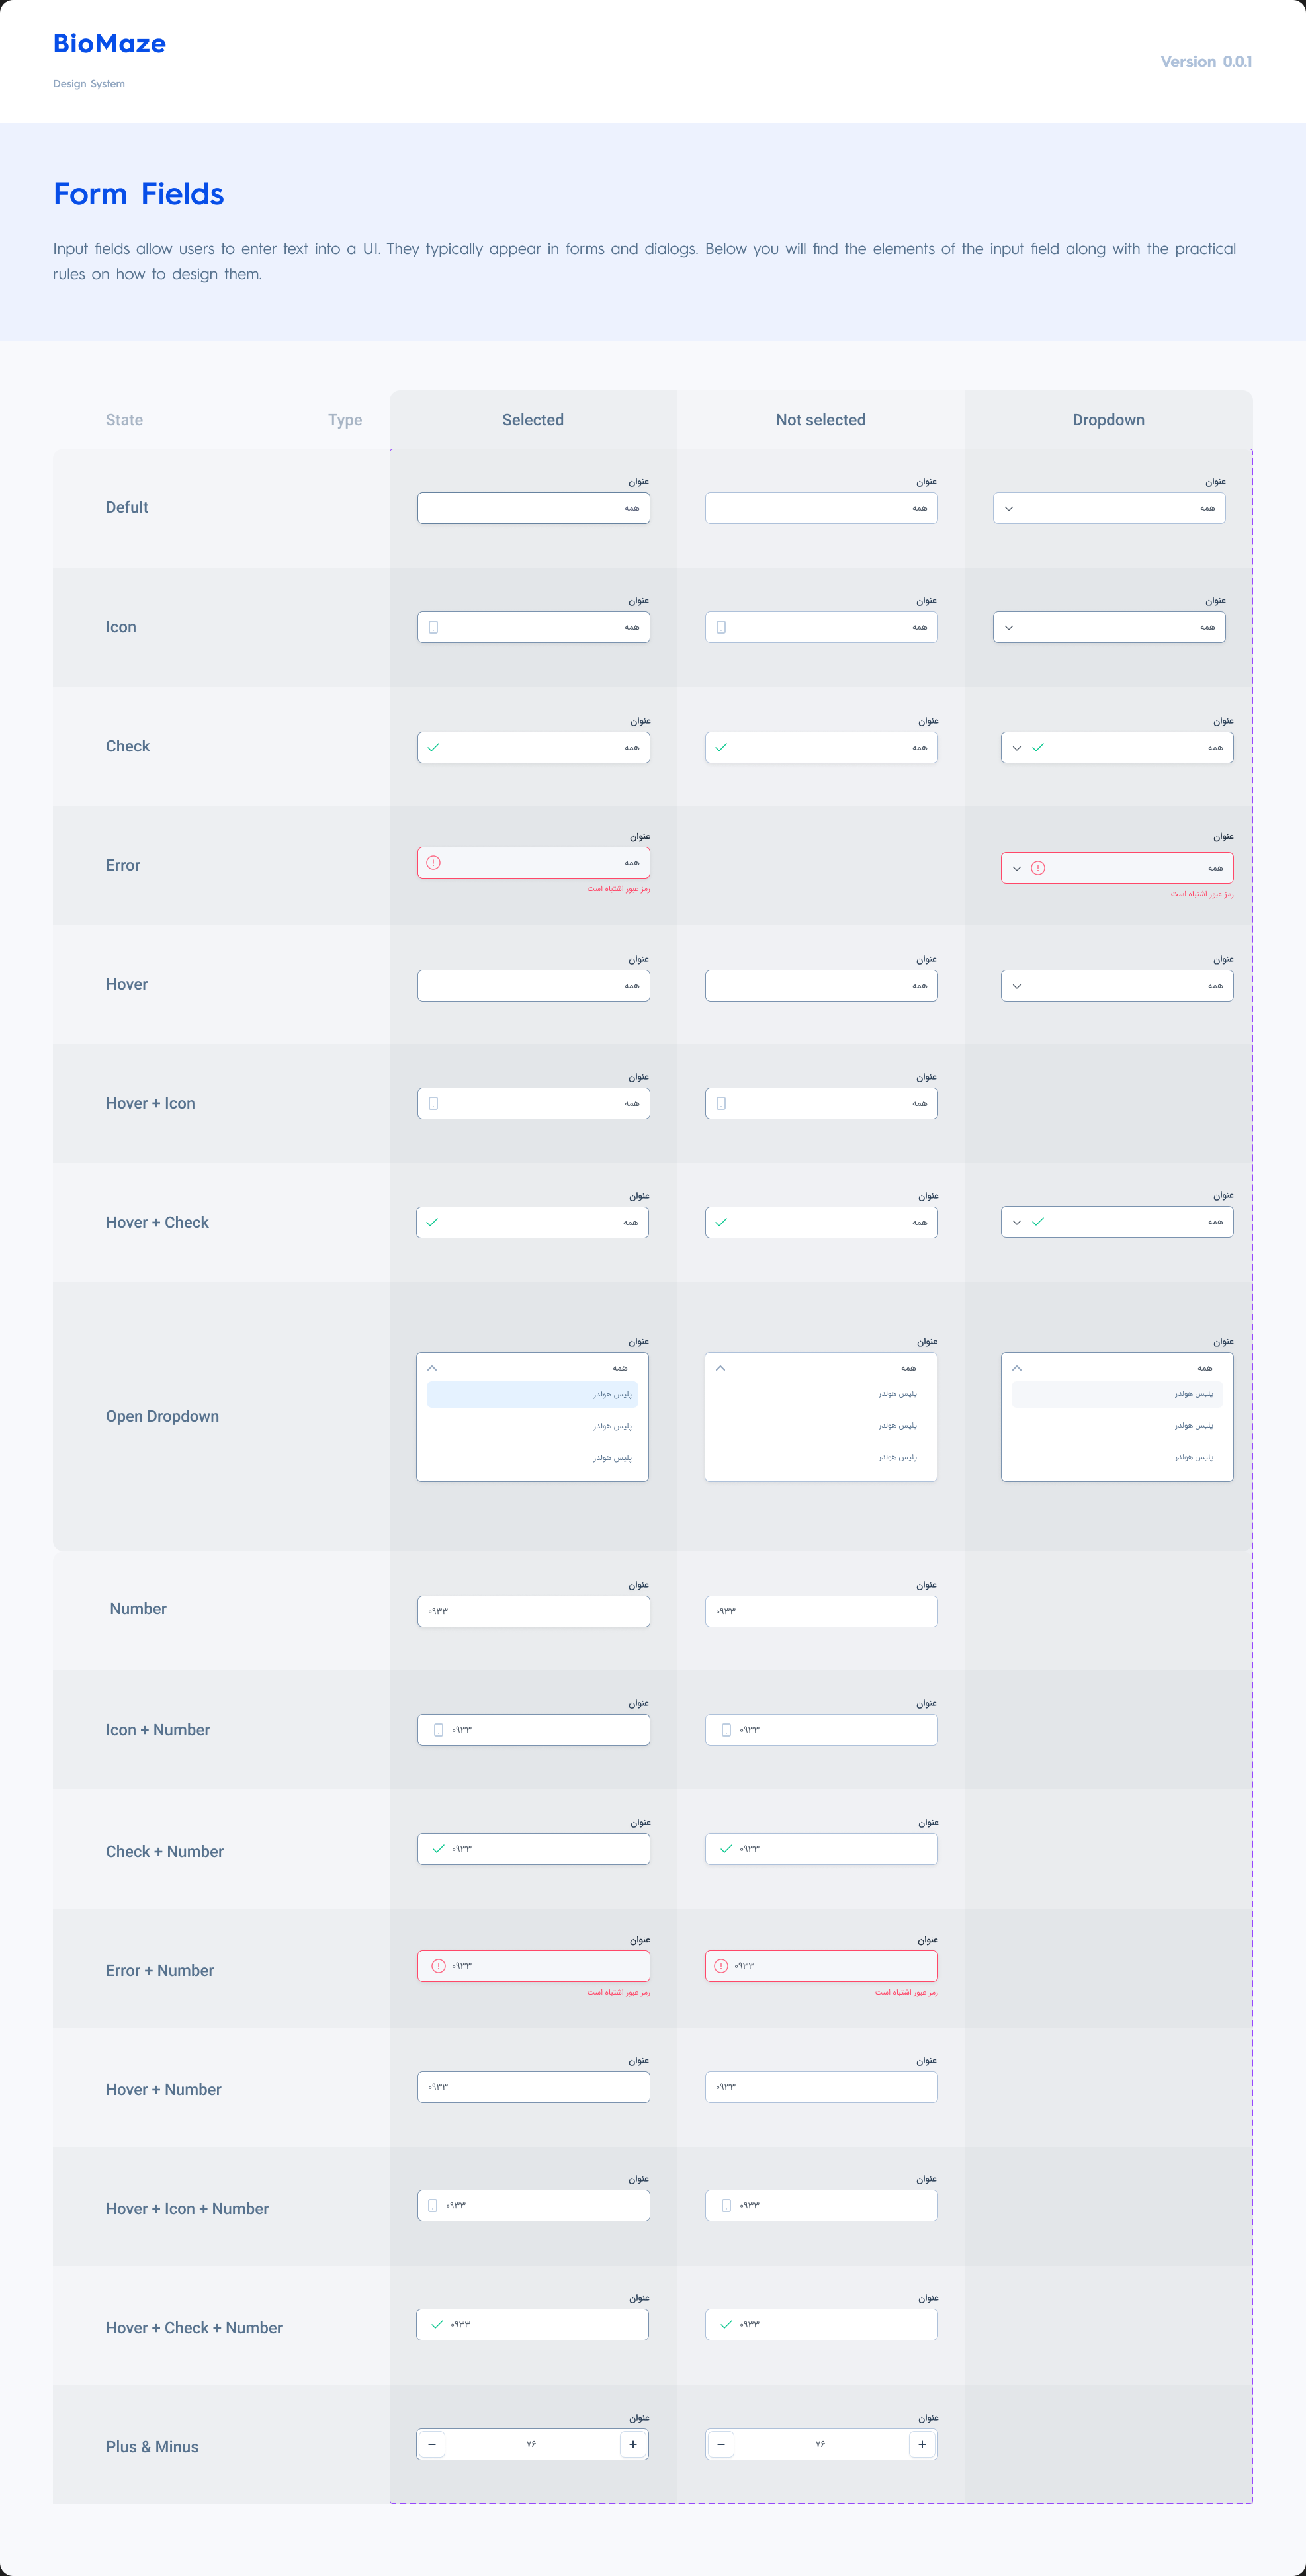Click check icon in Hover + Check + Number Selected field
This screenshot has height=2576, width=1306.
click(437, 2324)
